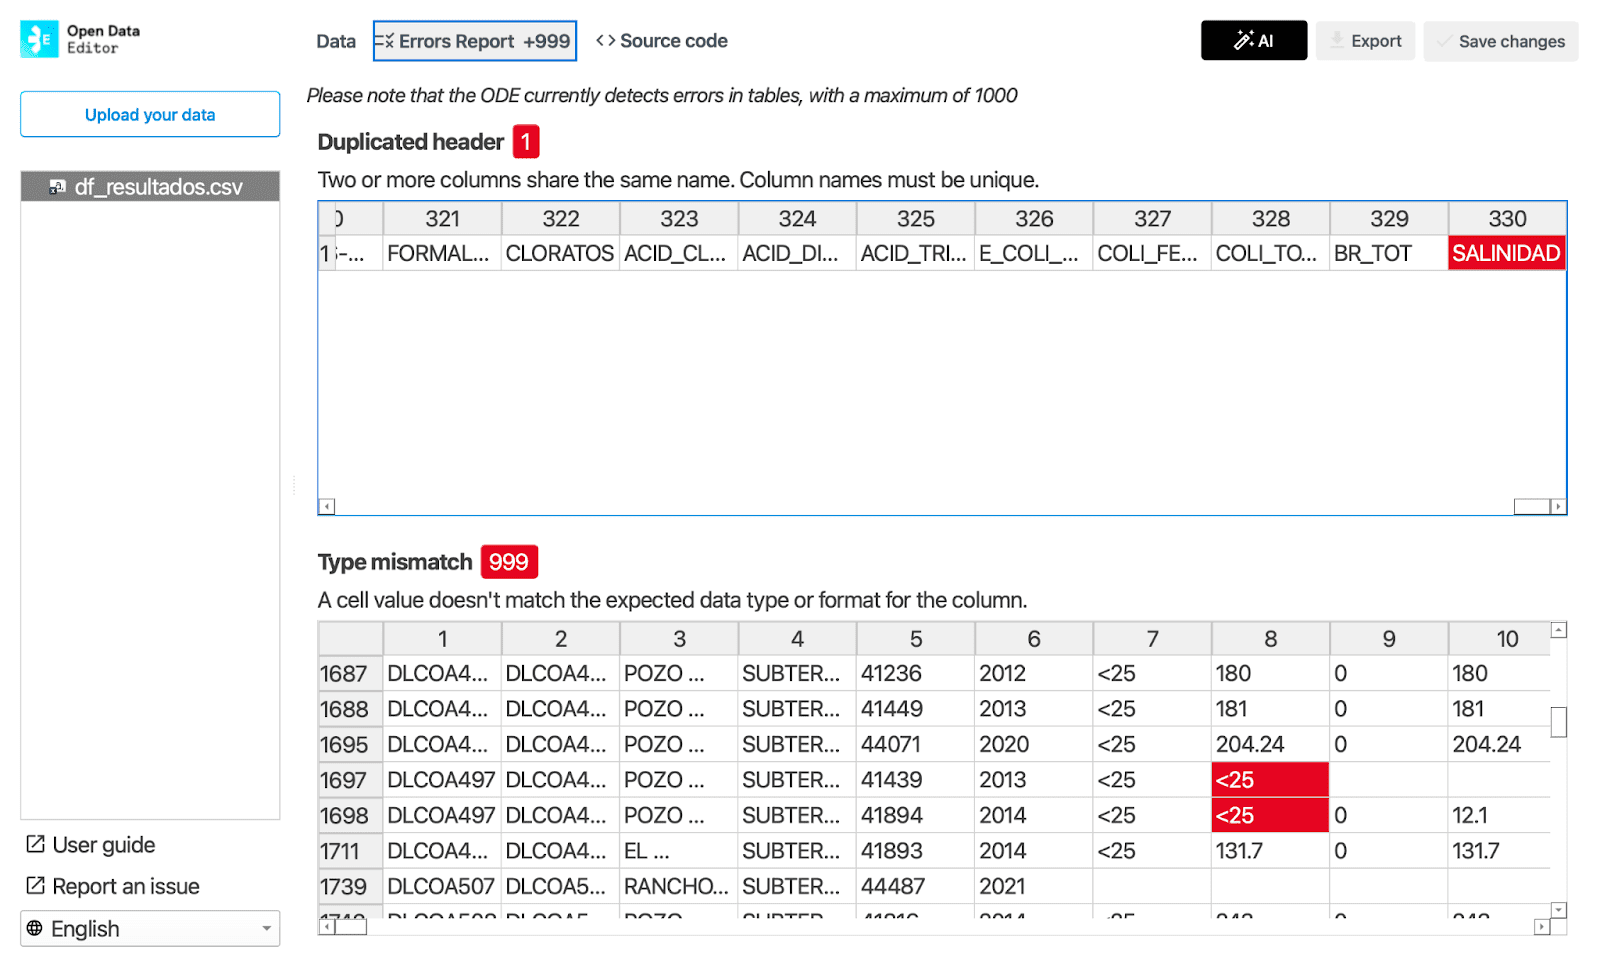Click the globe icon in language selector
The width and height of the screenshot is (1600, 968).
click(35, 928)
